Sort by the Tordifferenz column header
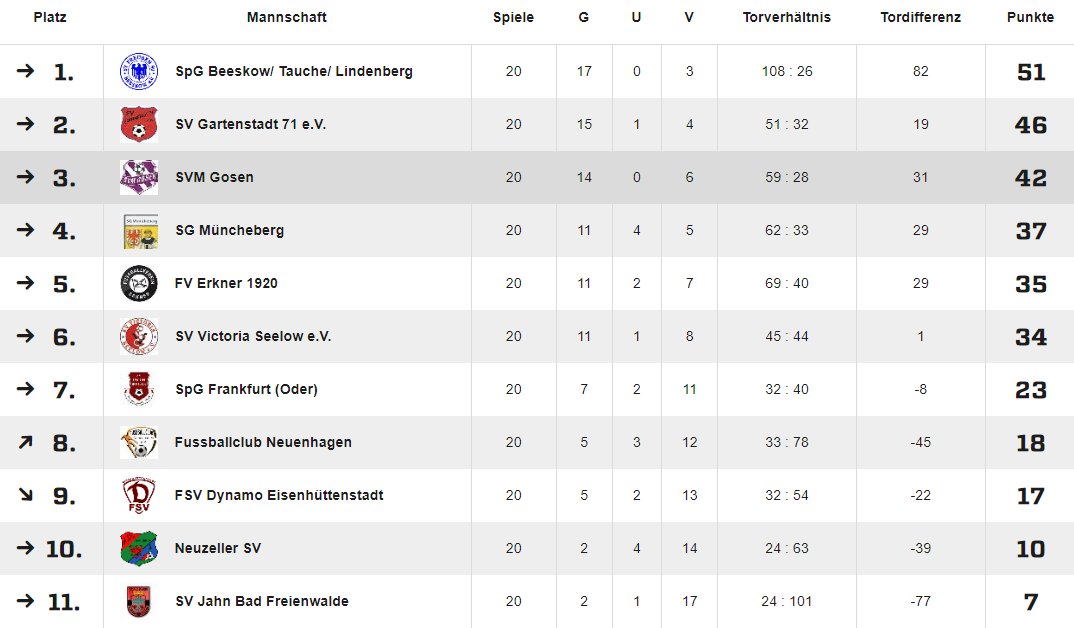Image resolution: width=1074 pixels, height=628 pixels. click(921, 17)
